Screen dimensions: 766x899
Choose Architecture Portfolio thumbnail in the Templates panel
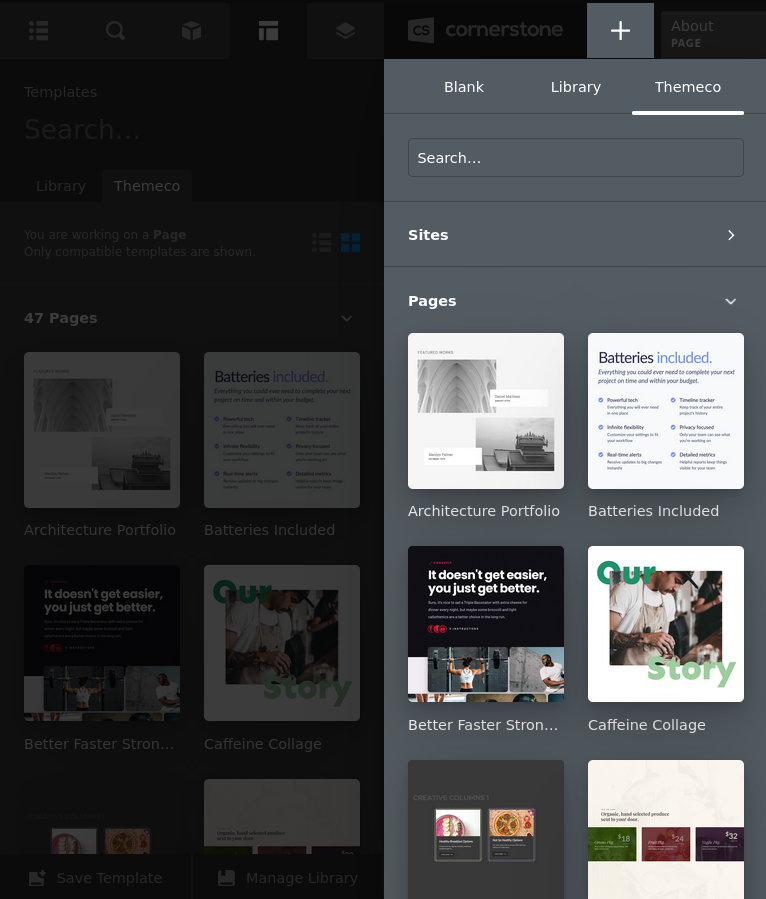102,430
